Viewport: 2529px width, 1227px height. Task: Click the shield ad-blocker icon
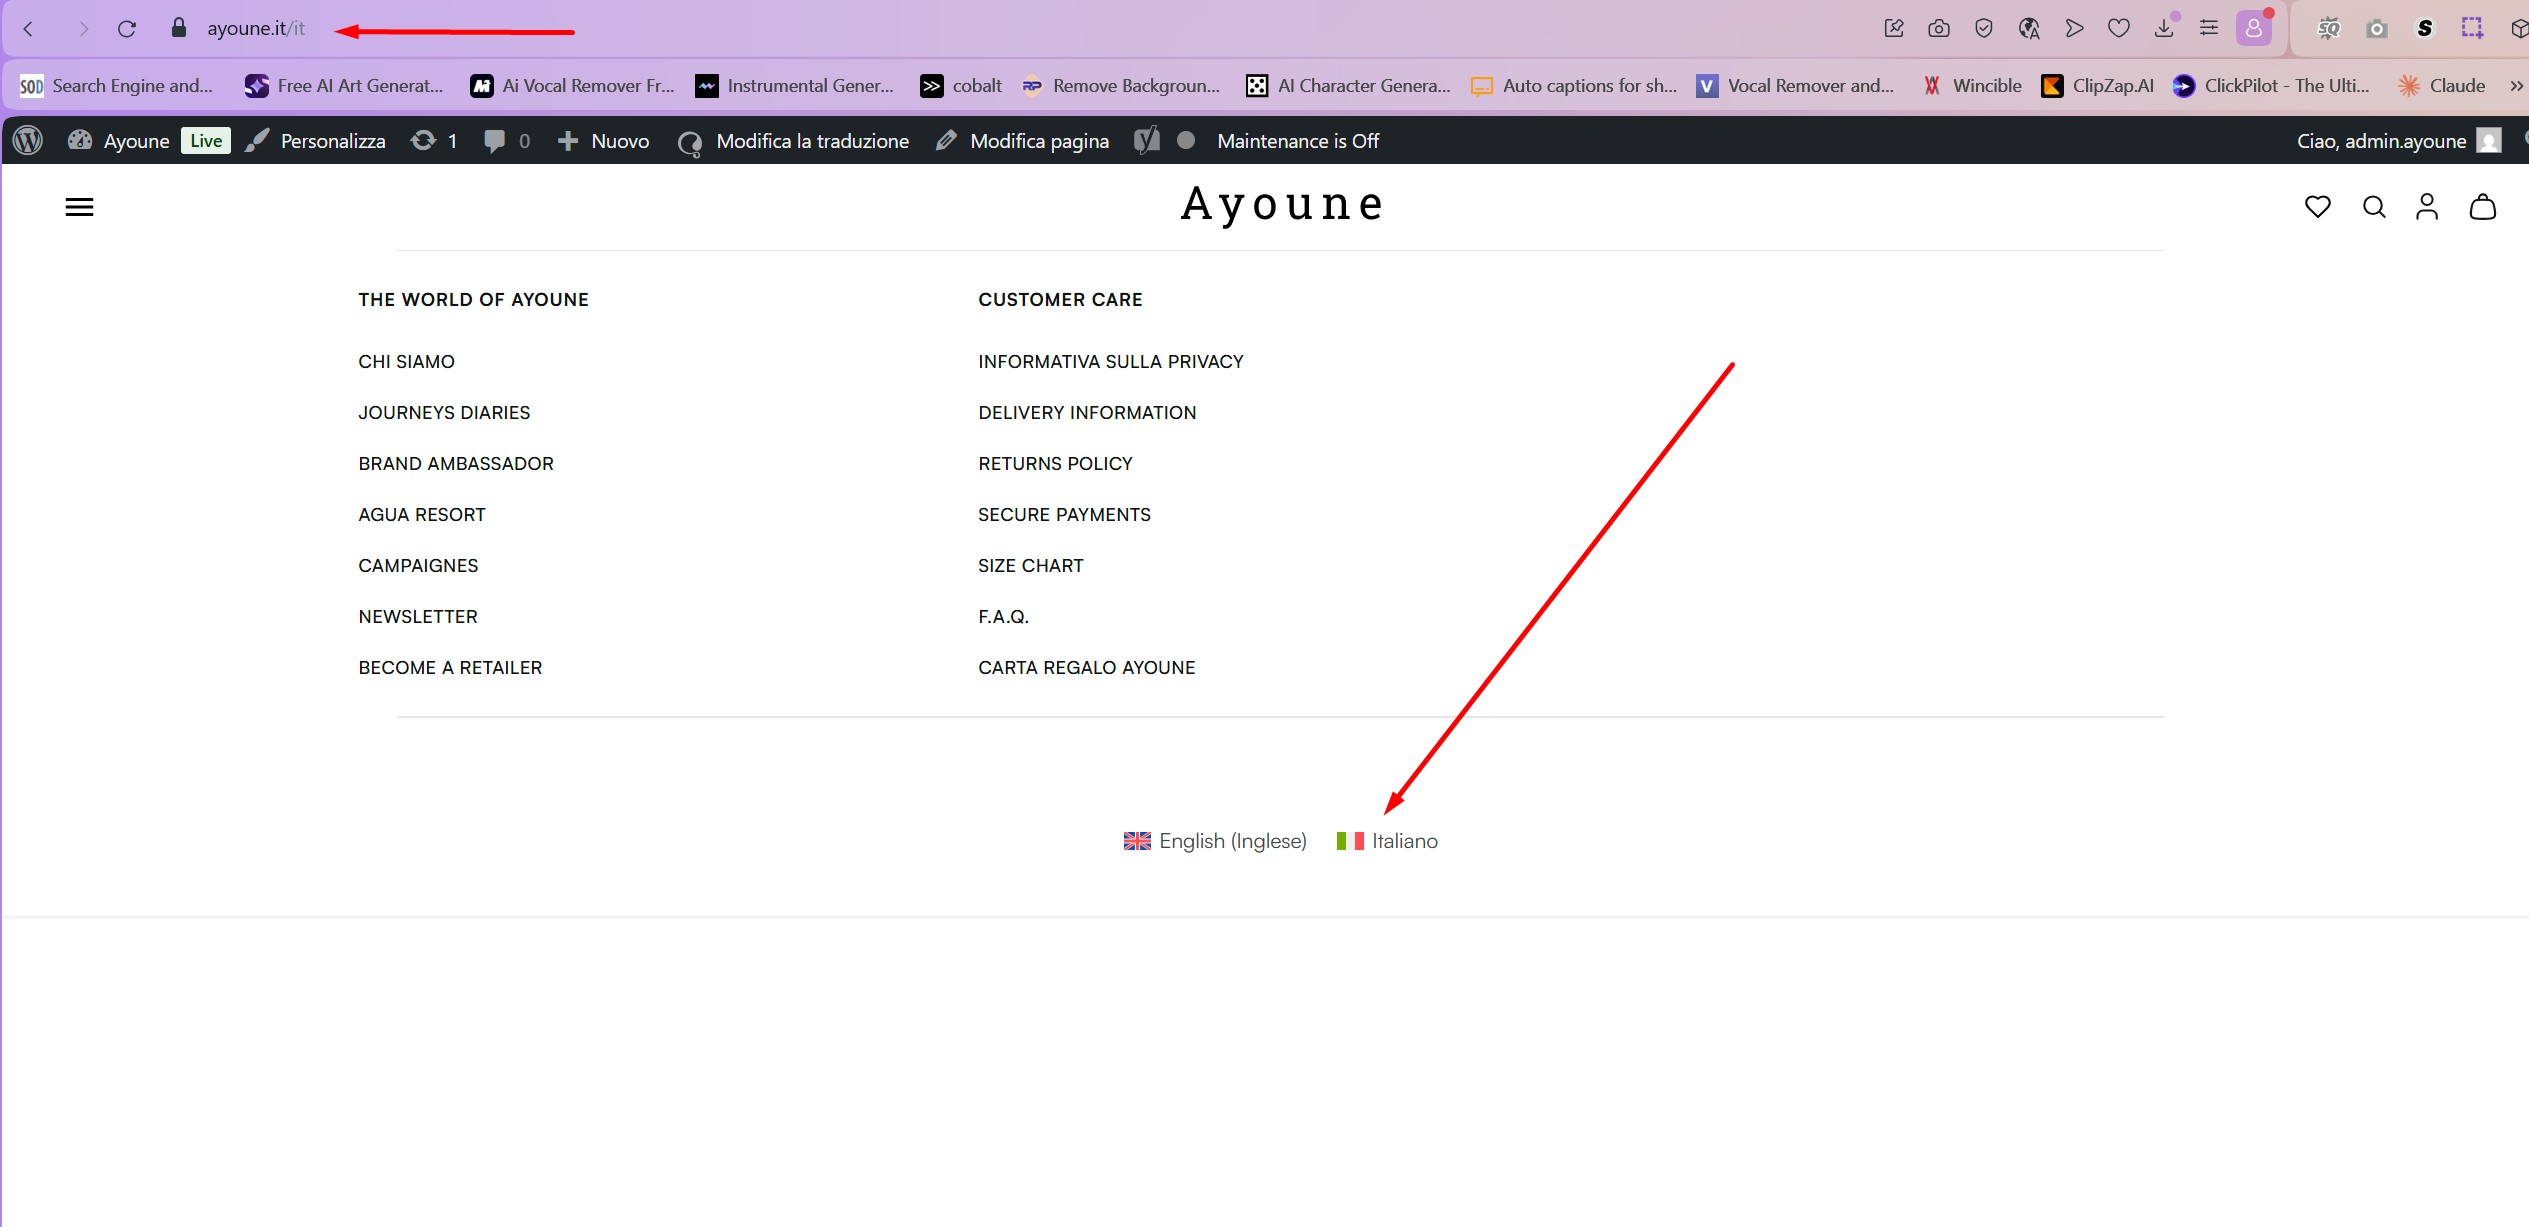pos(1984,28)
